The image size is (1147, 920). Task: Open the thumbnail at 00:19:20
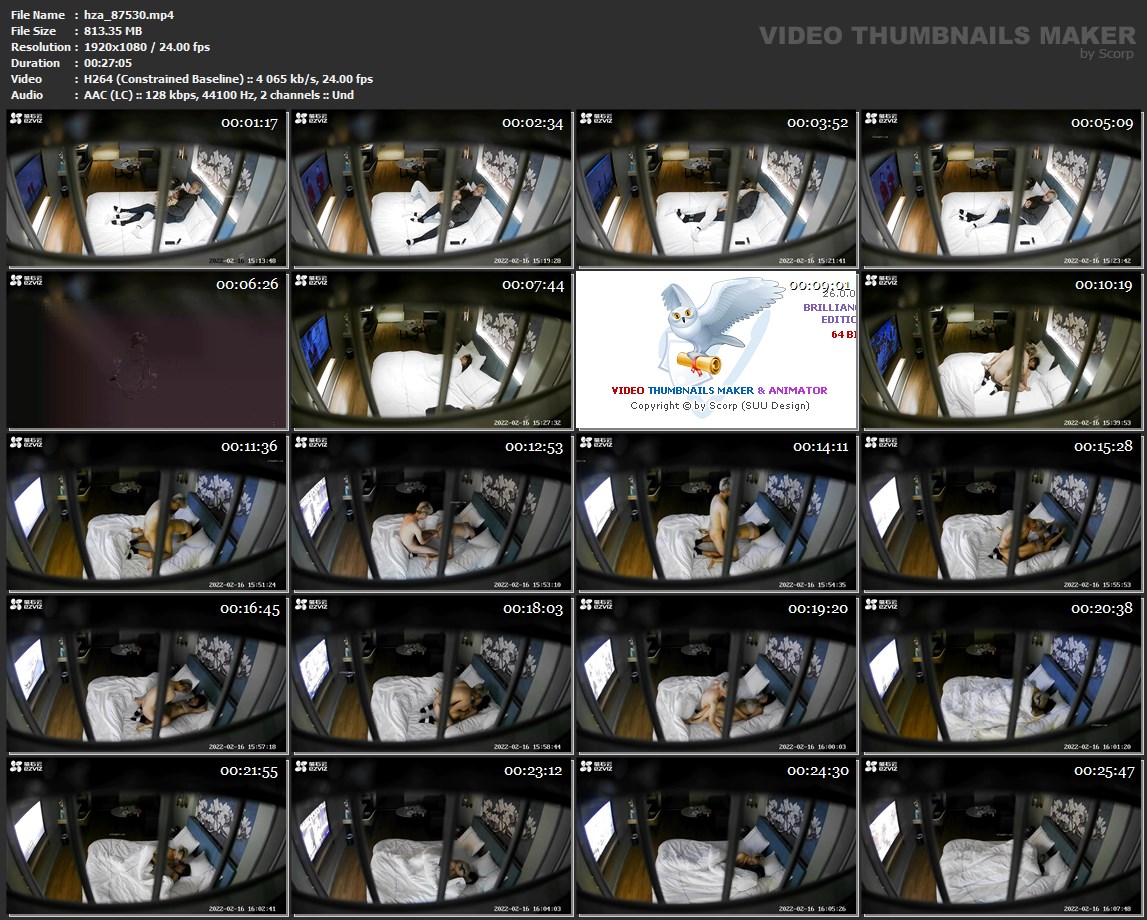point(716,676)
